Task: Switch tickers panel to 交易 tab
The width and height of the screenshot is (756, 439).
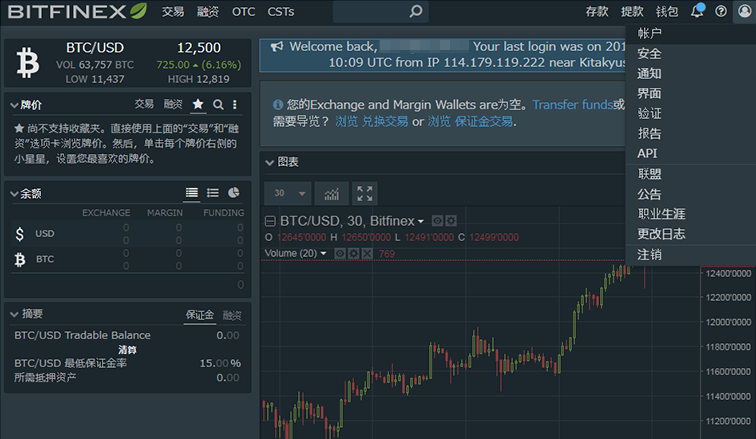Action: click(144, 104)
